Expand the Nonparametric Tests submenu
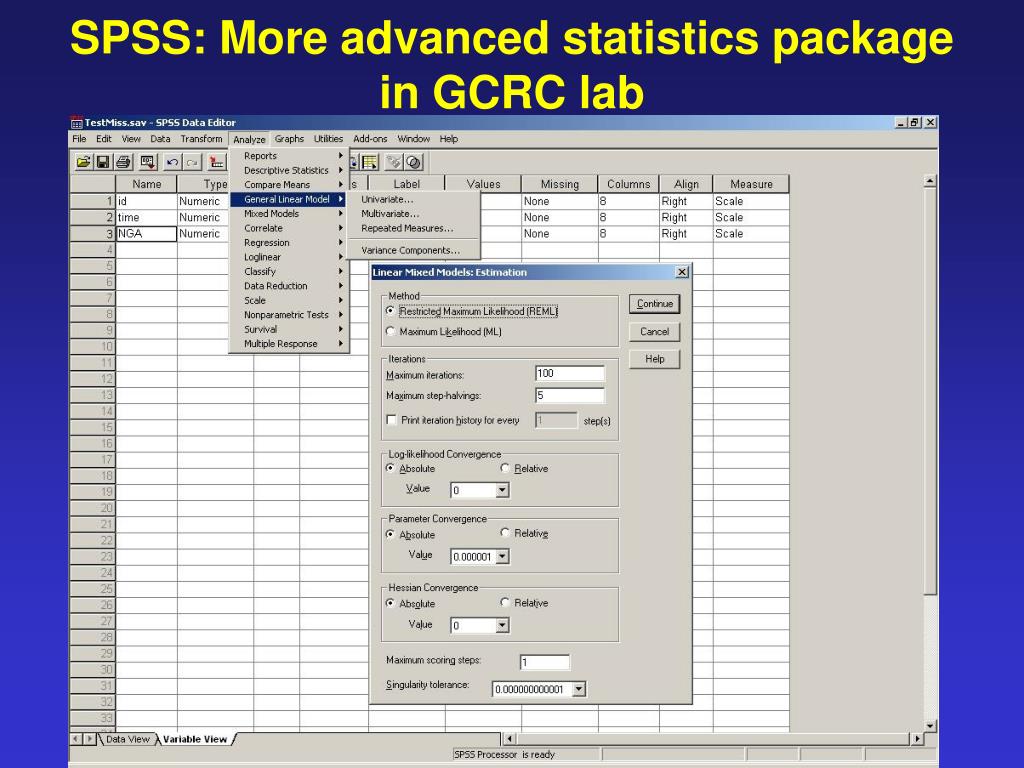 pyautogui.click(x=289, y=314)
